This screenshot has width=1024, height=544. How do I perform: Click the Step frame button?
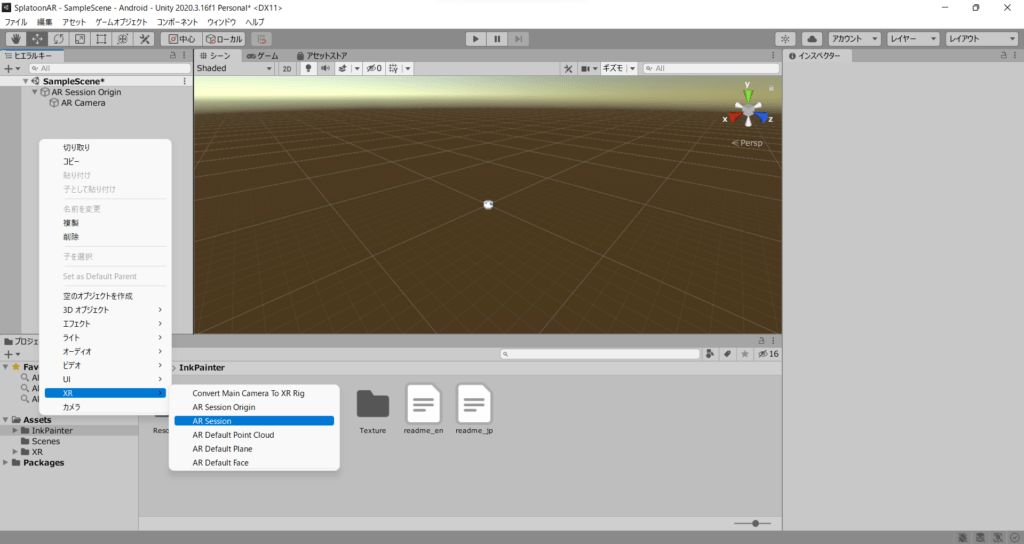(x=518, y=39)
